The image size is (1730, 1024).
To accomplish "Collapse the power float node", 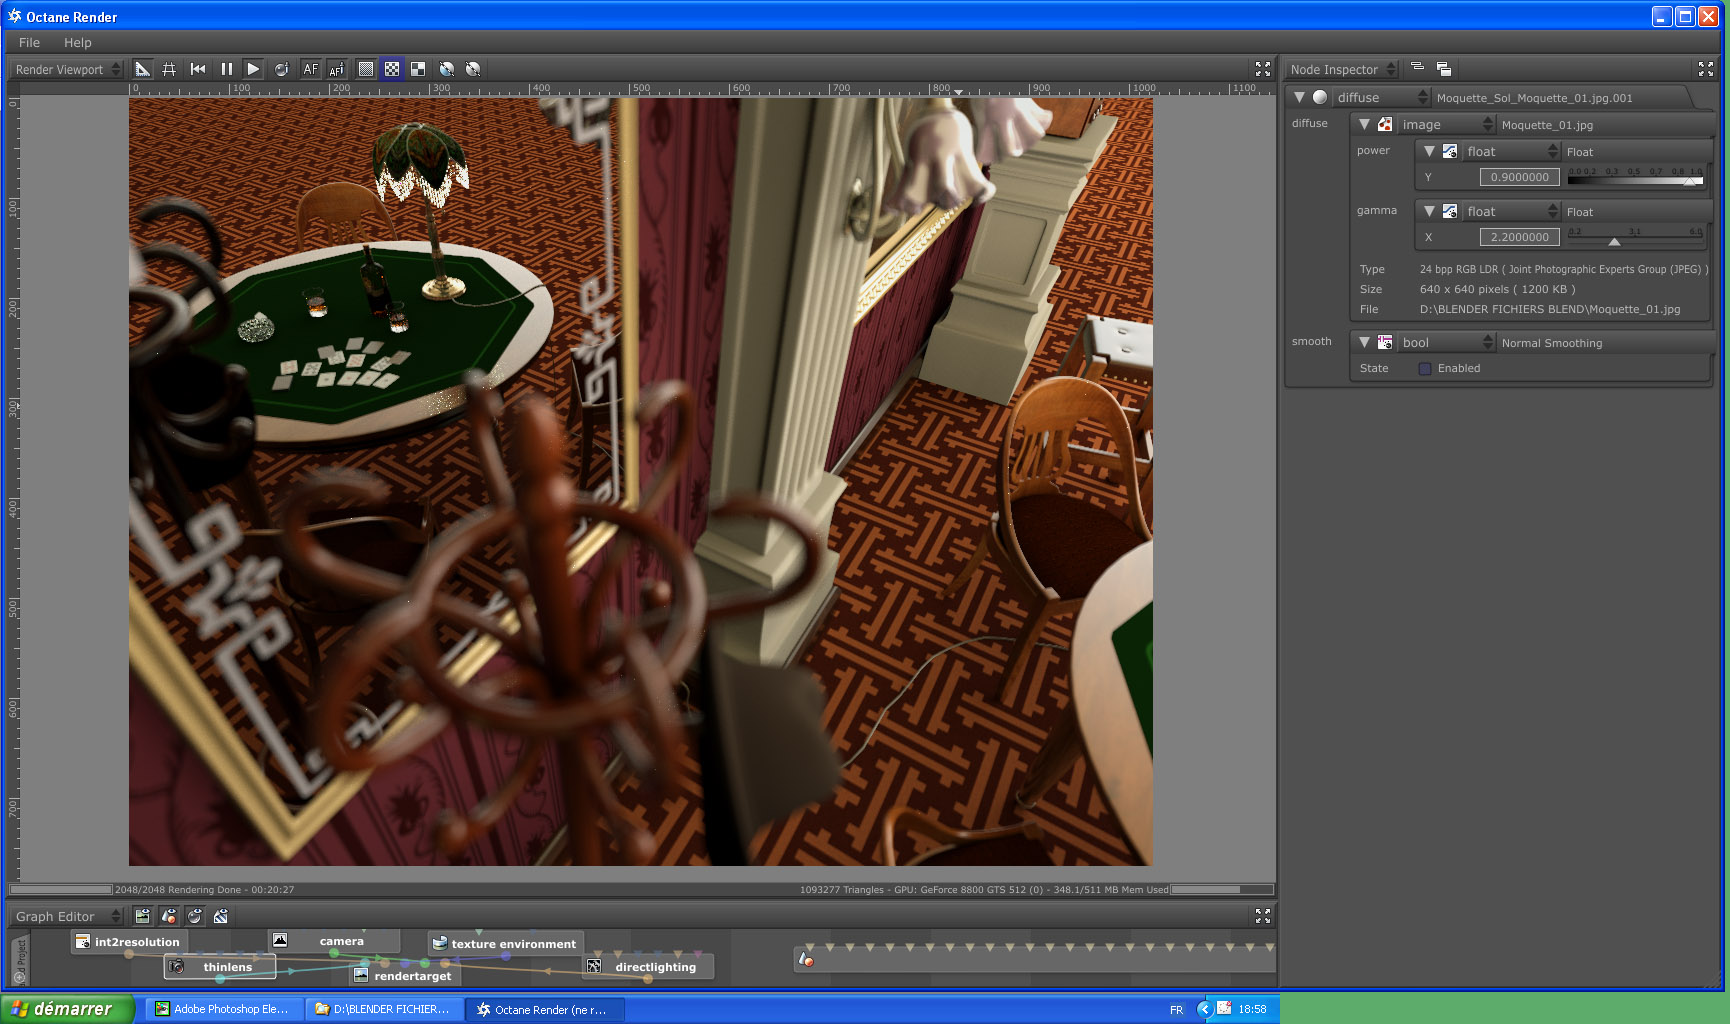I will [1429, 151].
